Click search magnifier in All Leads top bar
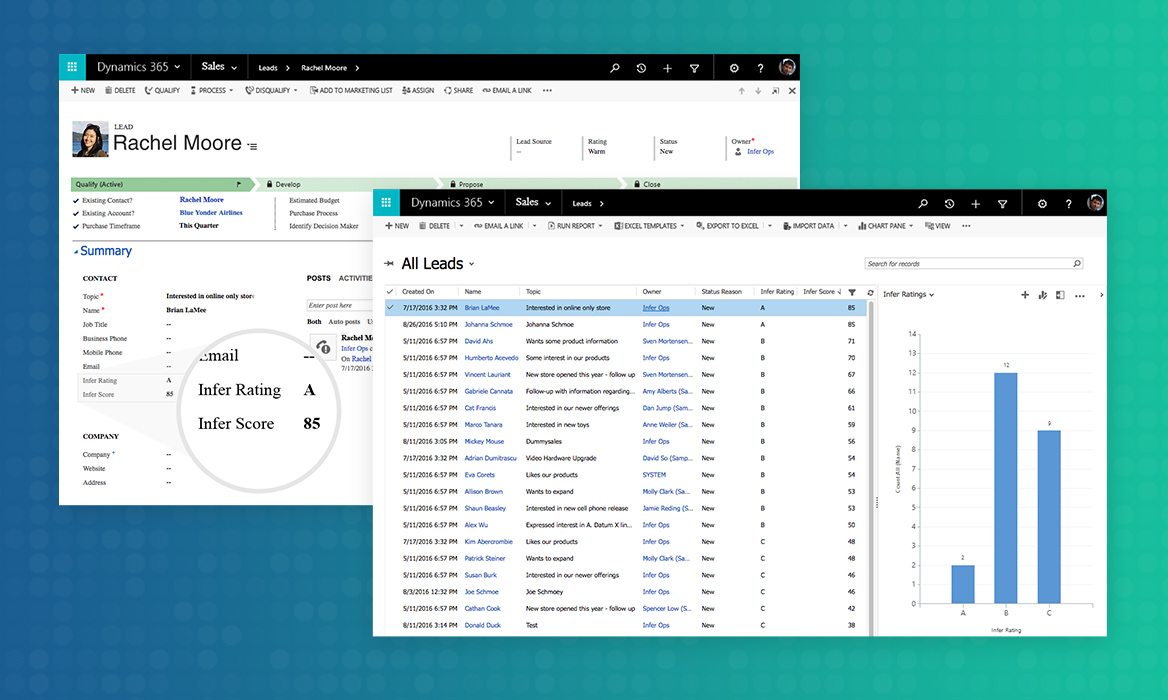The height and width of the screenshot is (700, 1168). coord(923,203)
